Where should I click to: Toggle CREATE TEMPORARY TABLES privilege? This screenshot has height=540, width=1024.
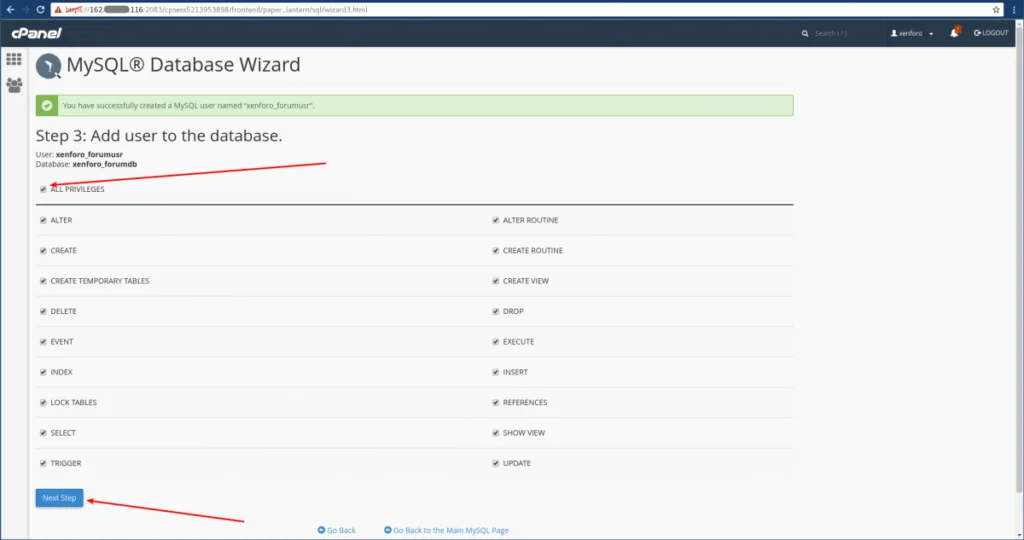[x=43, y=281]
